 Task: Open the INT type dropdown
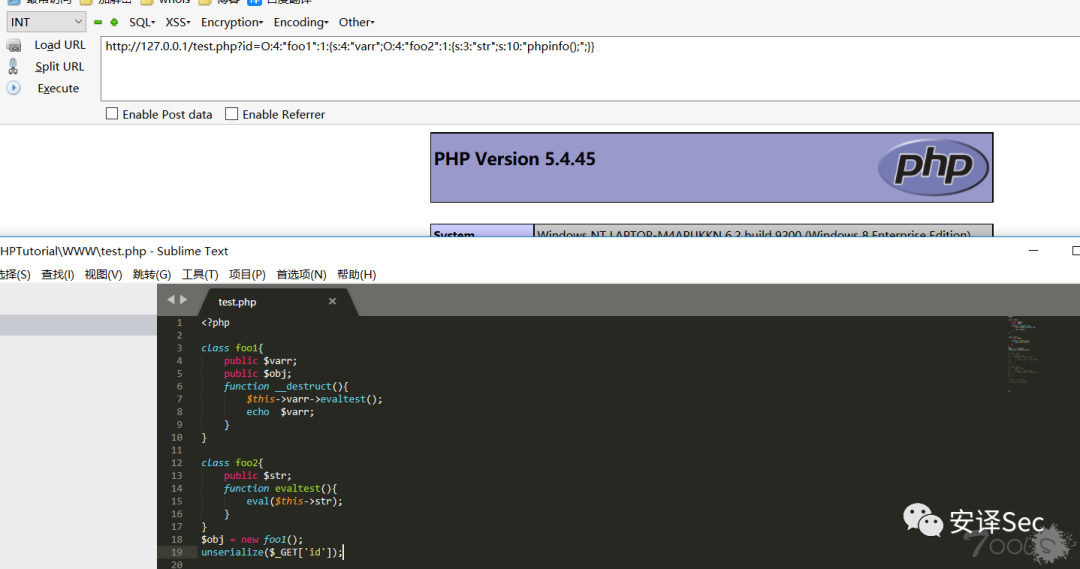(x=46, y=22)
